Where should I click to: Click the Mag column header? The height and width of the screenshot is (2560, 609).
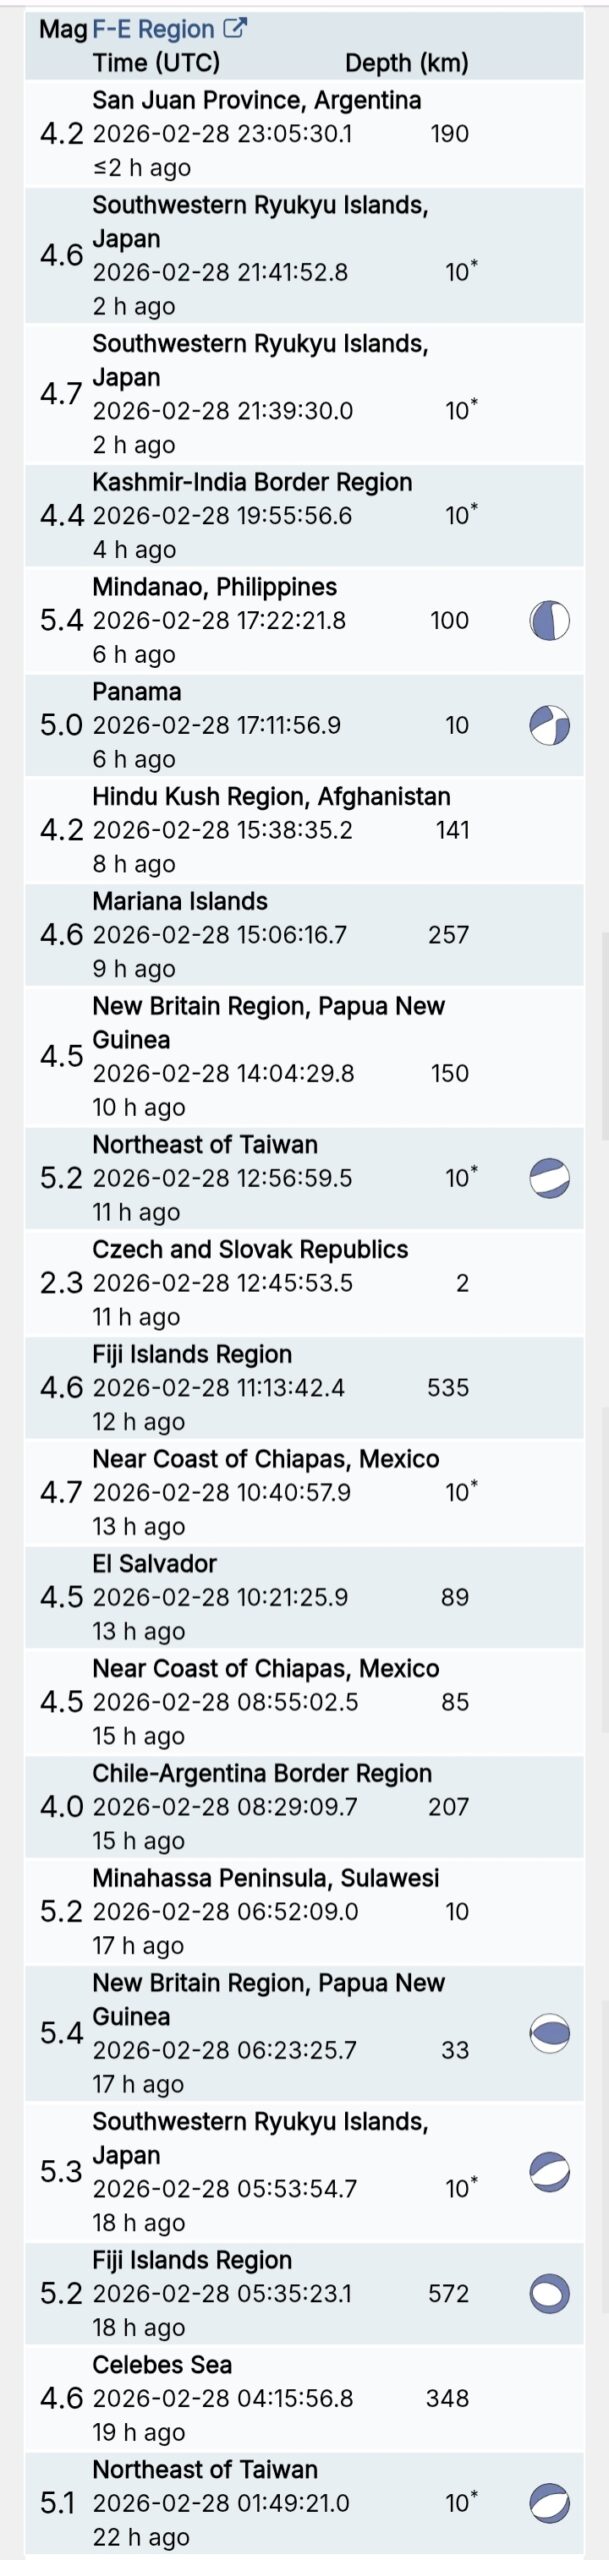[x=63, y=30]
